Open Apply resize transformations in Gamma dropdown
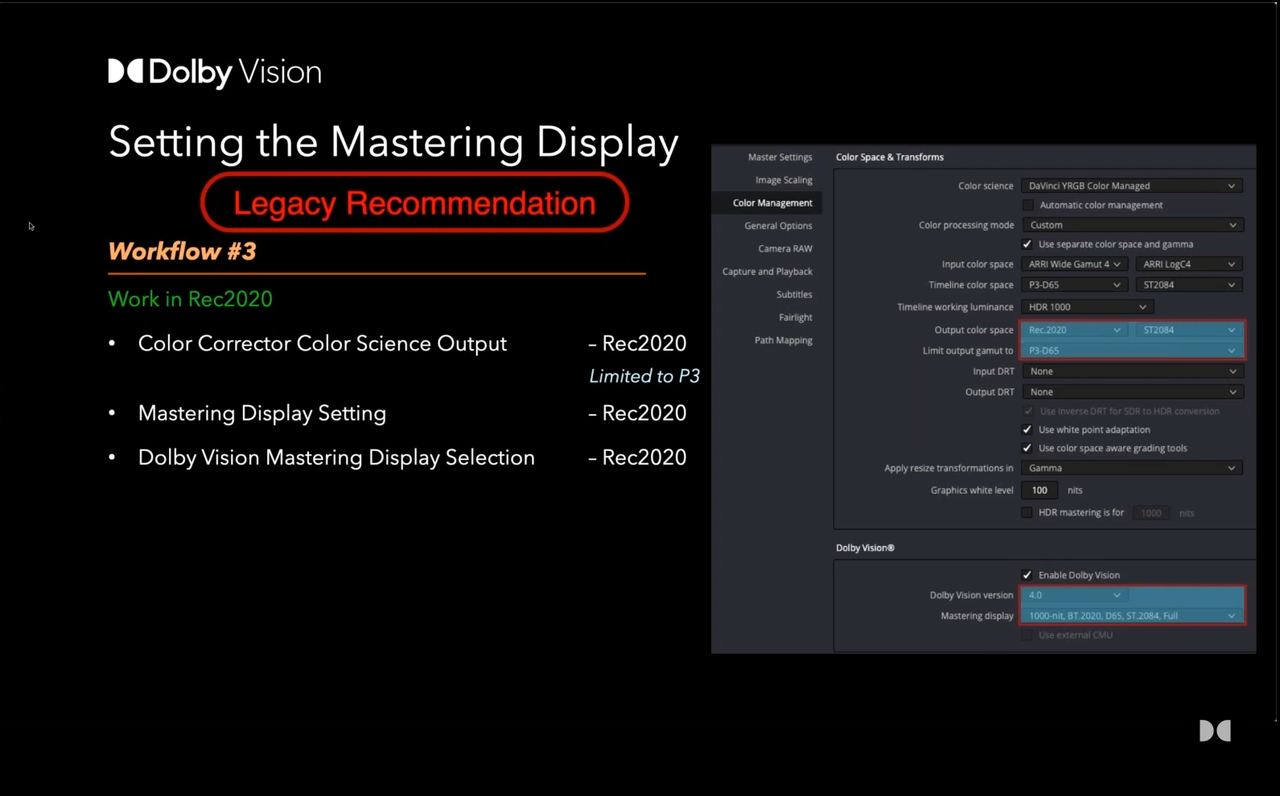1280x796 pixels. pyautogui.click(x=1132, y=468)
